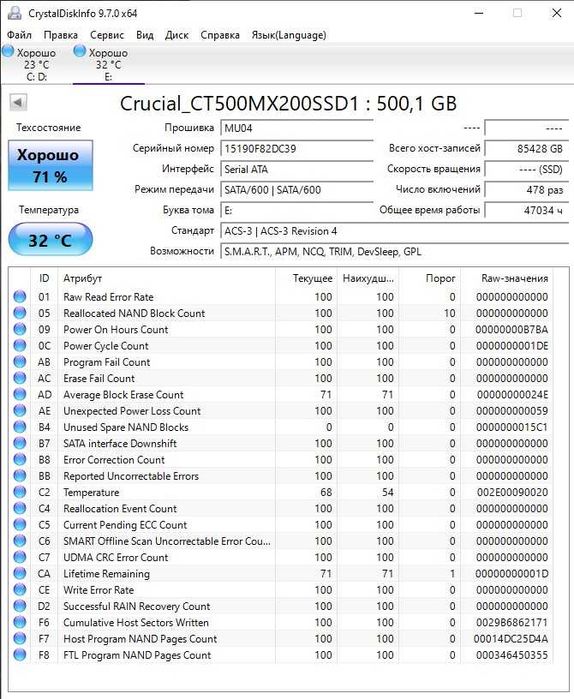574x699 pixels.
Task: Click status orb for Program Fail Count
Action: pos(20,362)
